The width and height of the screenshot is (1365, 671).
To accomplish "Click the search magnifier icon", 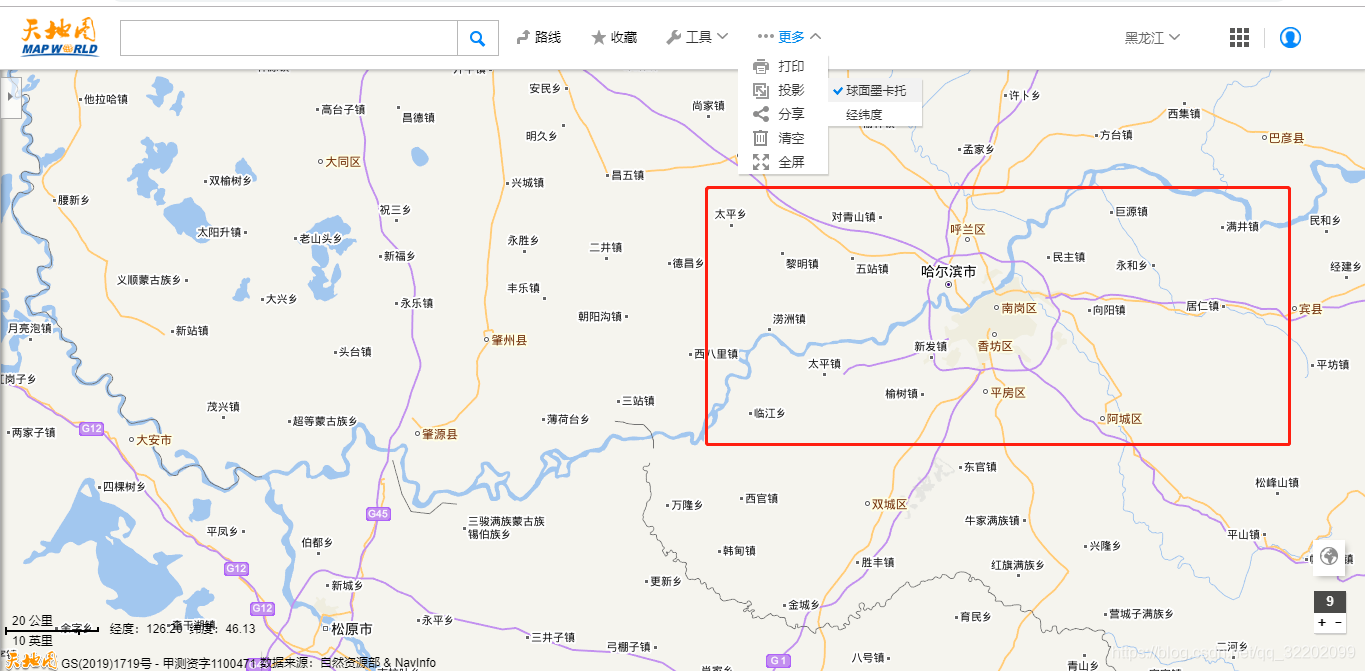I will [x=477, y=37].
